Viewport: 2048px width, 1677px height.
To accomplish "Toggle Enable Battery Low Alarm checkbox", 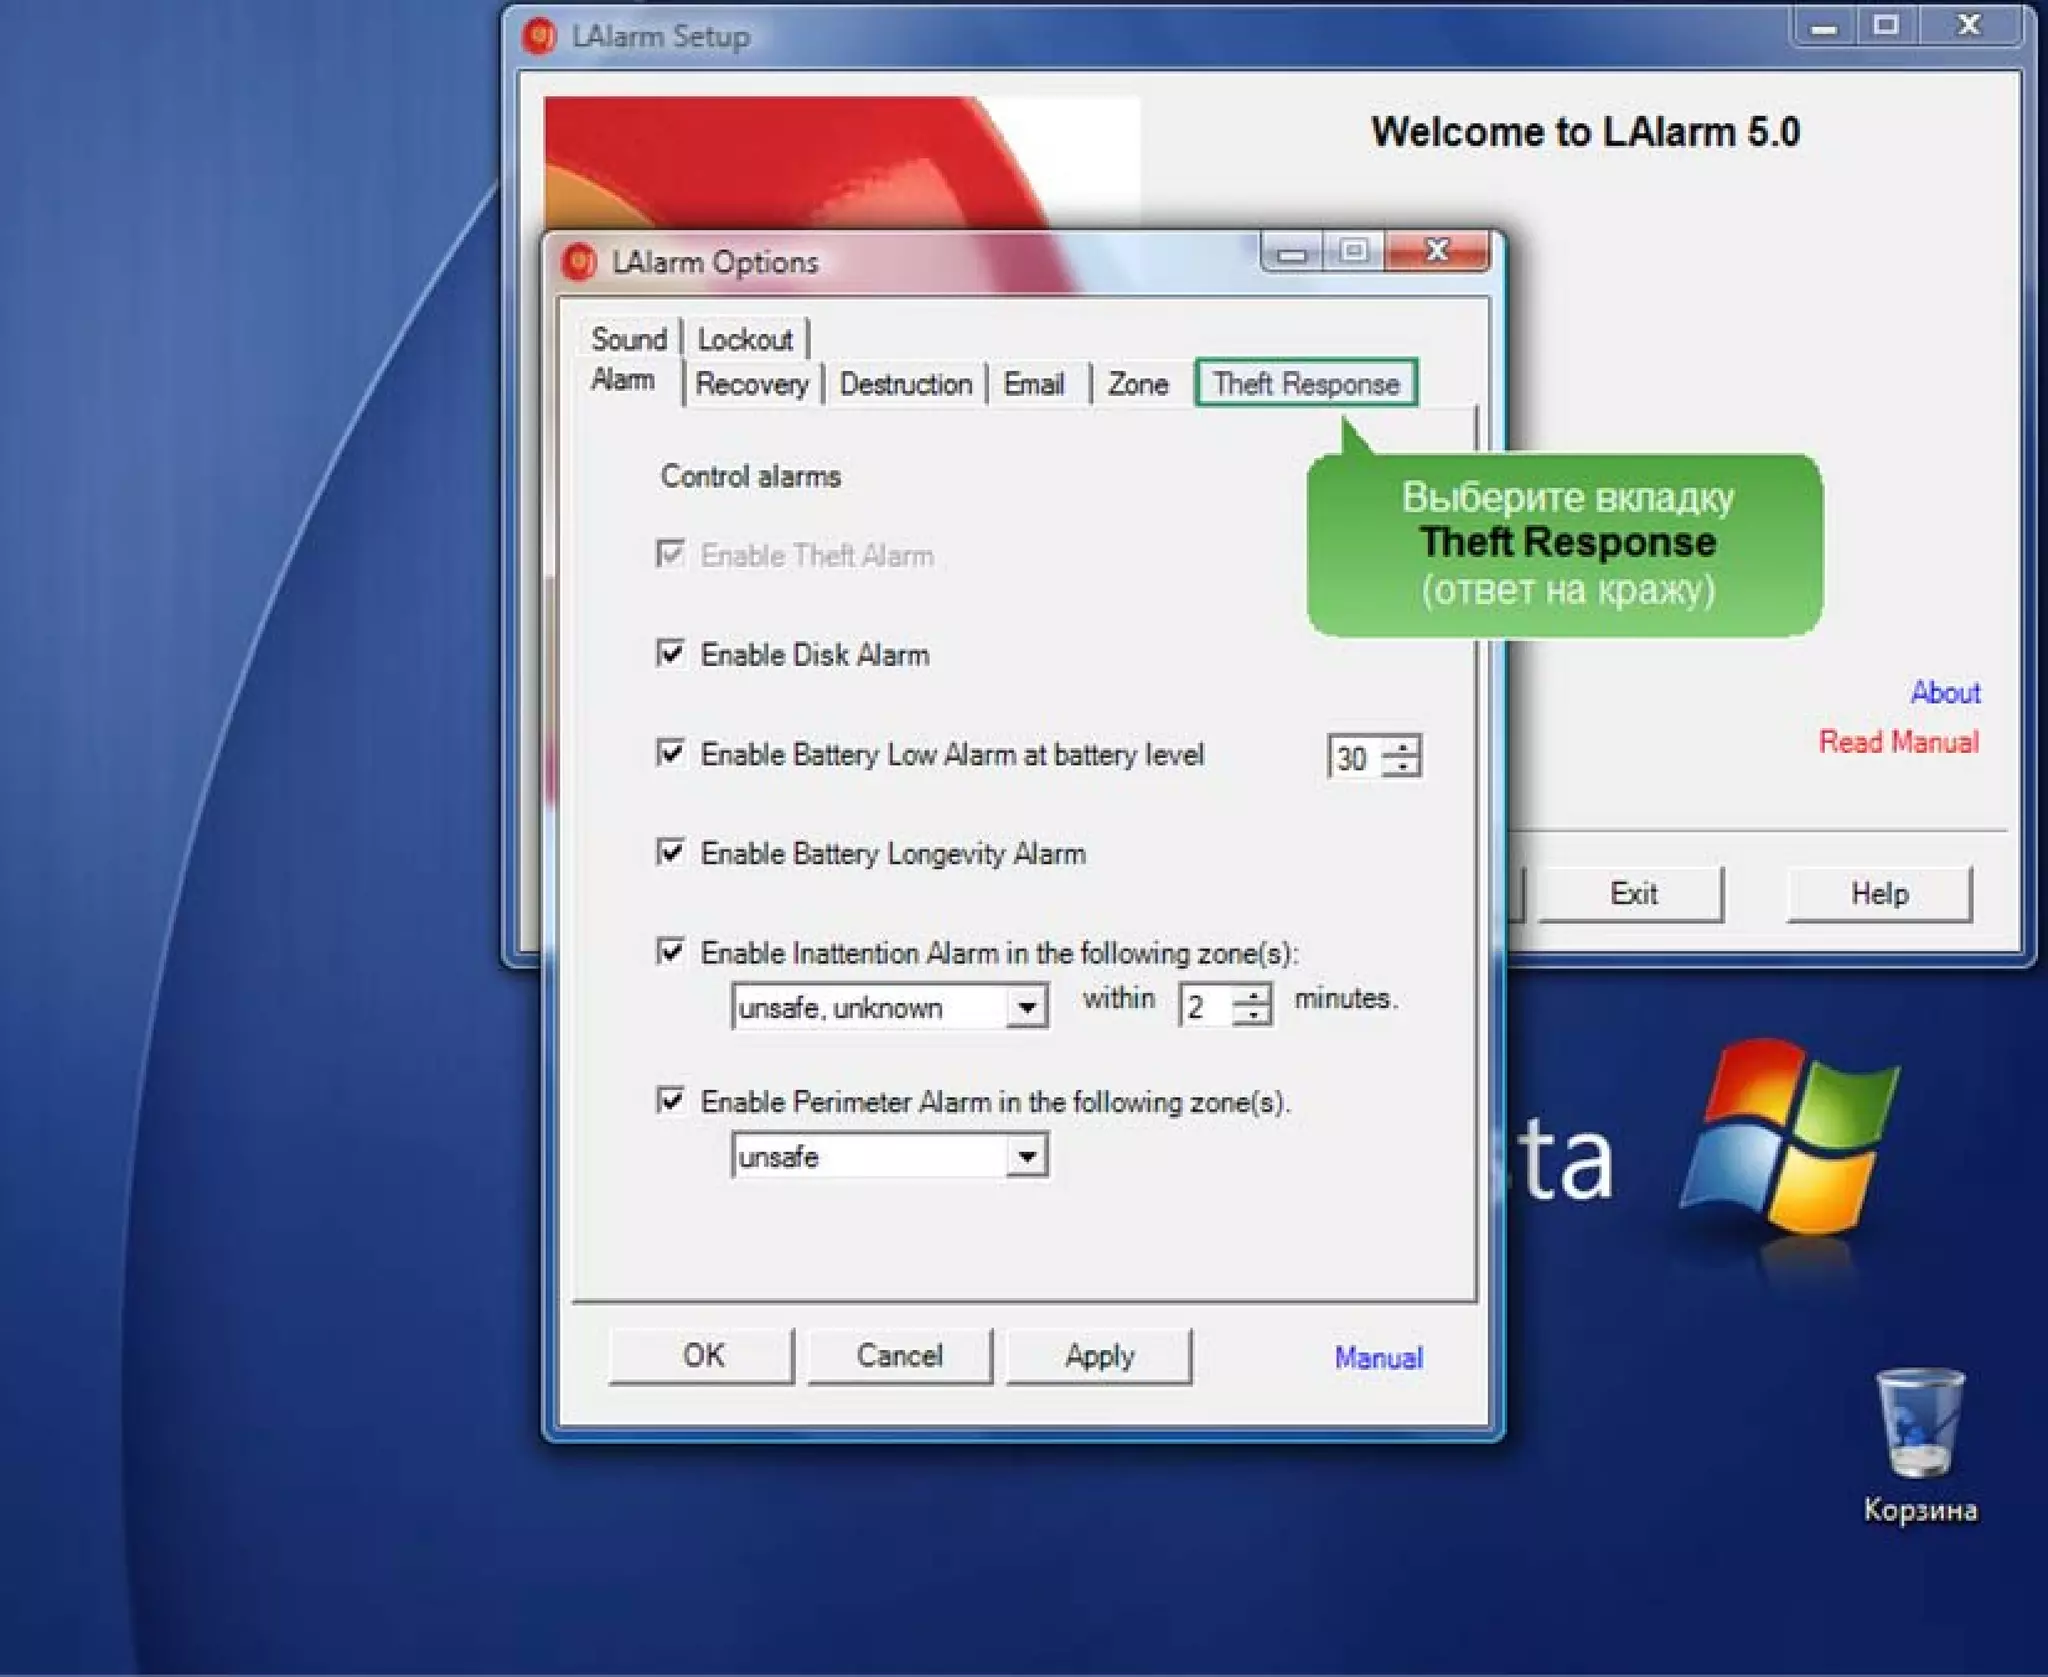I will coord(670,753).
